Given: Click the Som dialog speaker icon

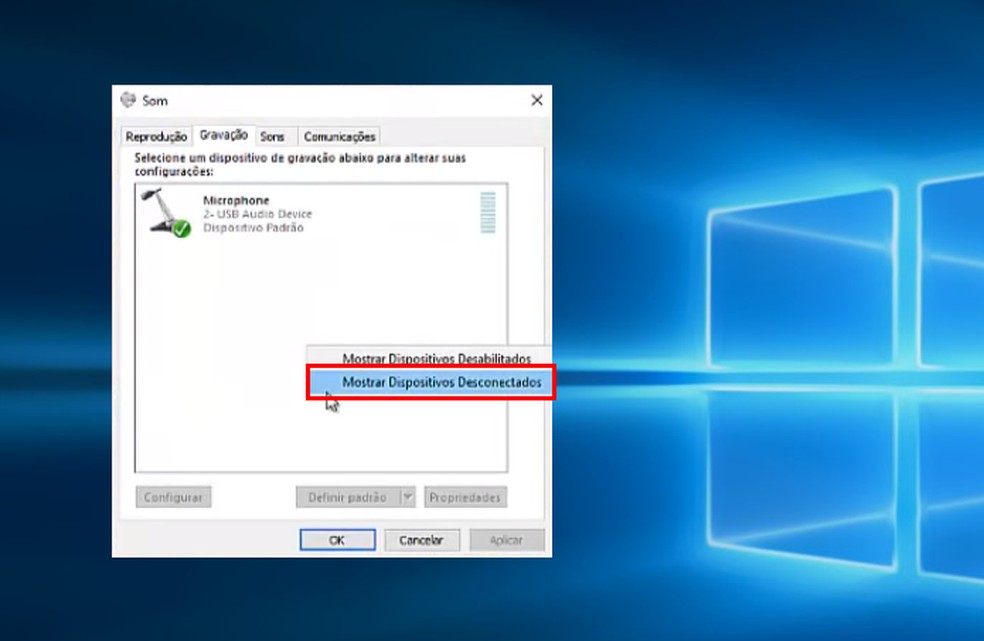Looking at the screenshot, I should coord(128,100).
